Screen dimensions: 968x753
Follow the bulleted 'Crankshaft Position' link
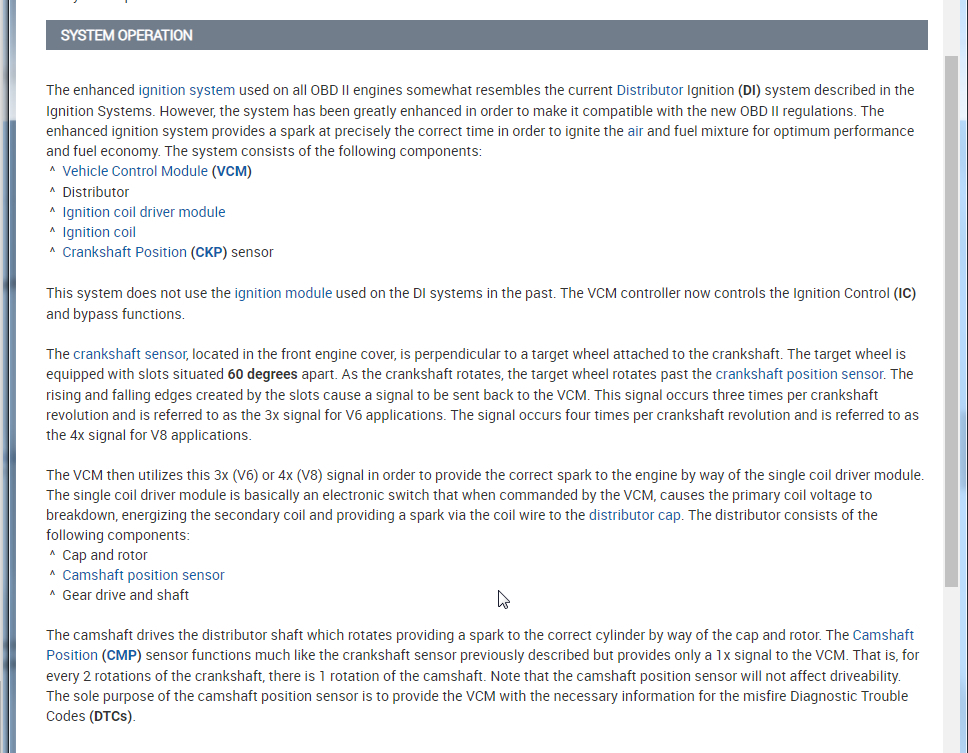click(124, 252)
